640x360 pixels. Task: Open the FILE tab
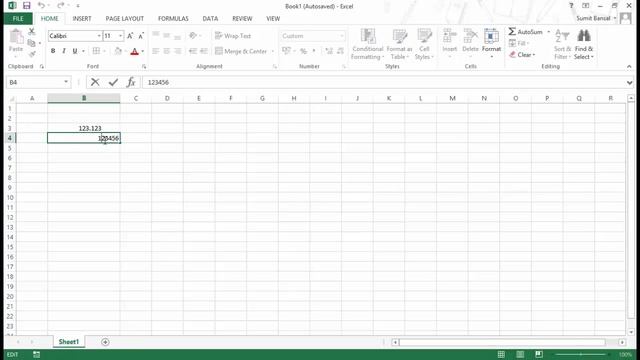18,19
